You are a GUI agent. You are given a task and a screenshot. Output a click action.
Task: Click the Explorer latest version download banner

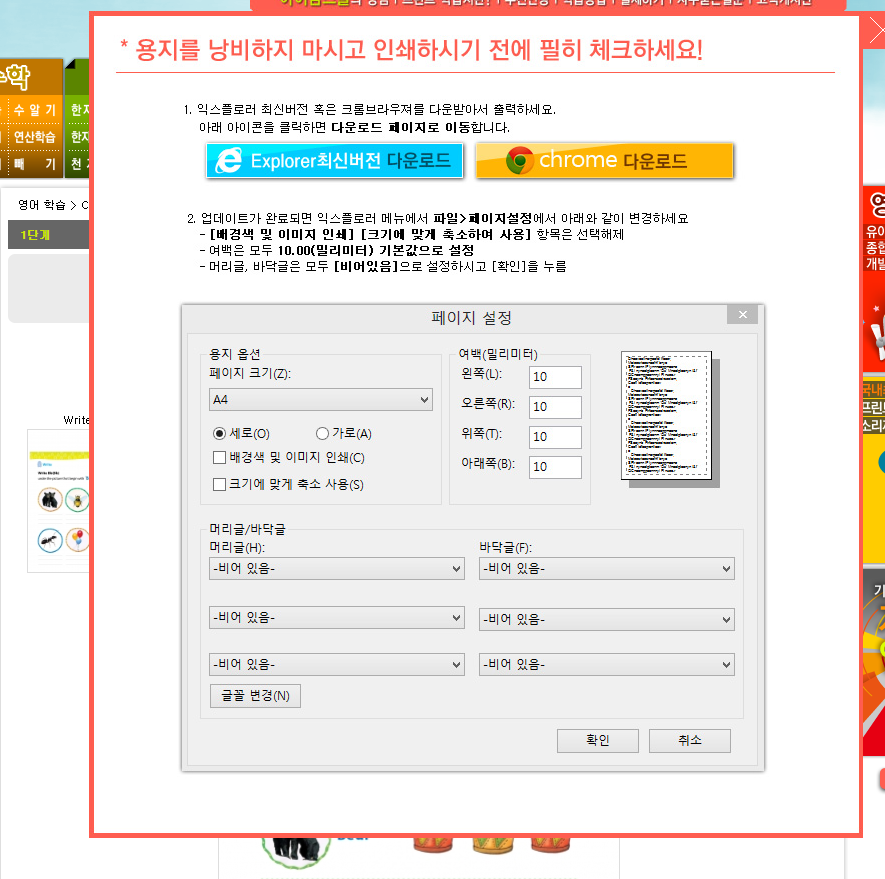(x=335, y=161)
